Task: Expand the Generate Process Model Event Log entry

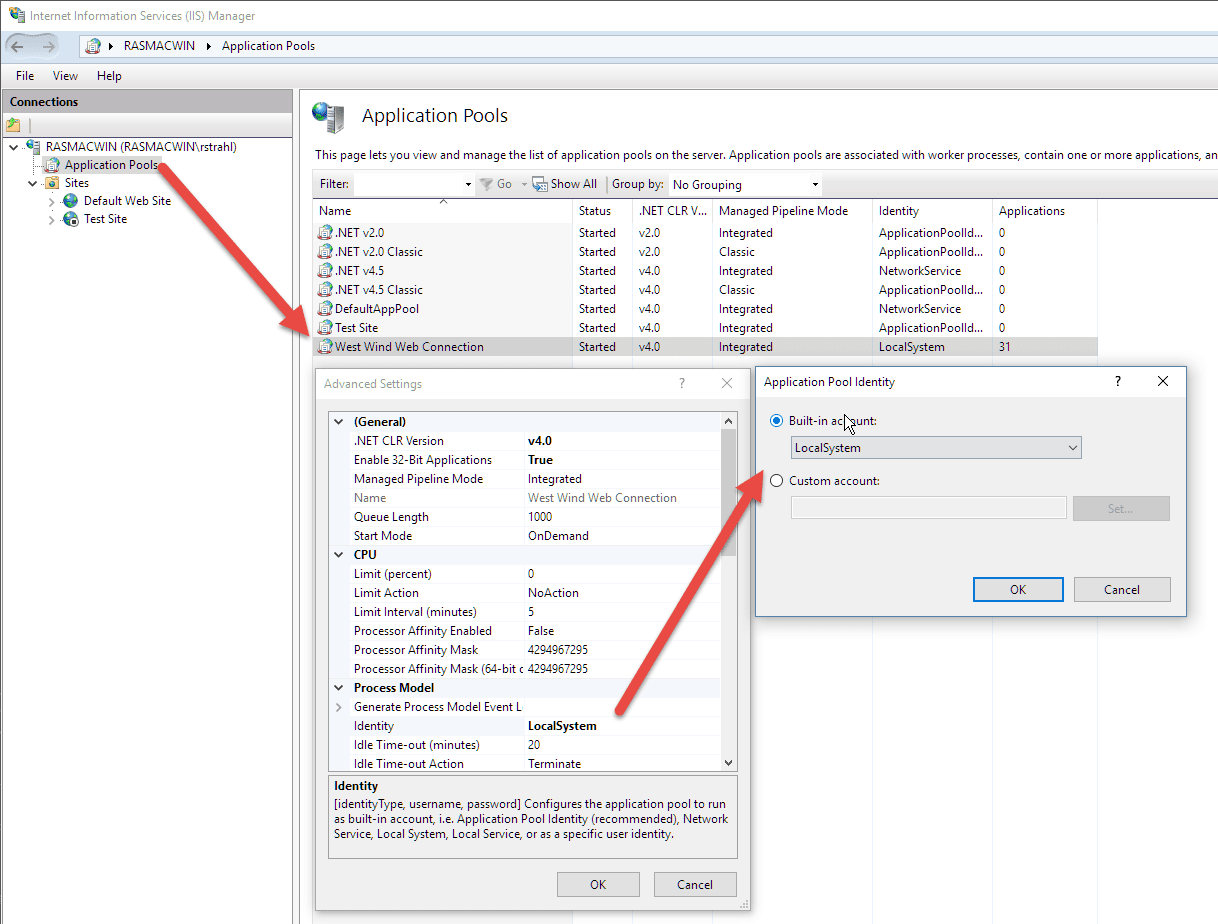Action: 338,707
